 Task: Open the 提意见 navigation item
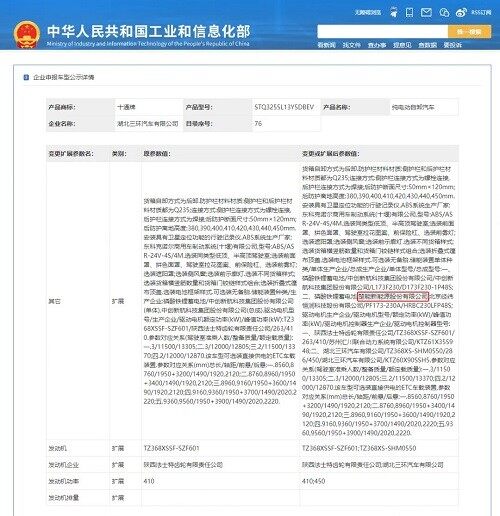(x=402, y=45)
